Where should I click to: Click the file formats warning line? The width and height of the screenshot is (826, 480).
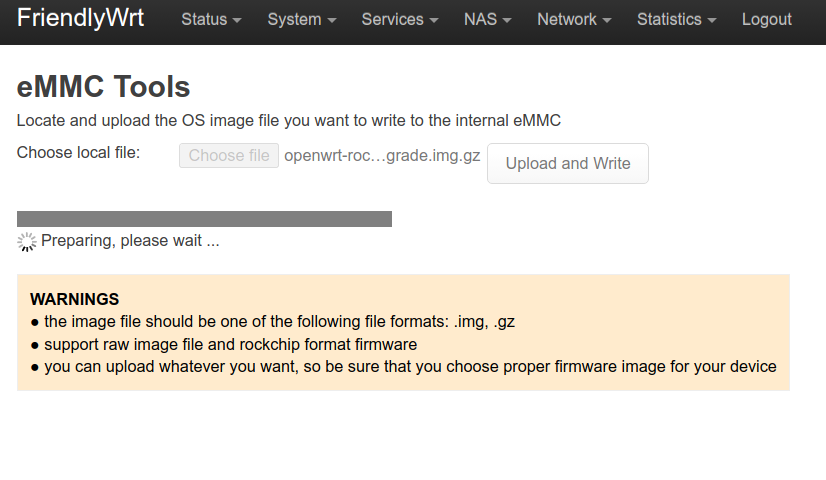pyautogui.click(x=272, y=322)
